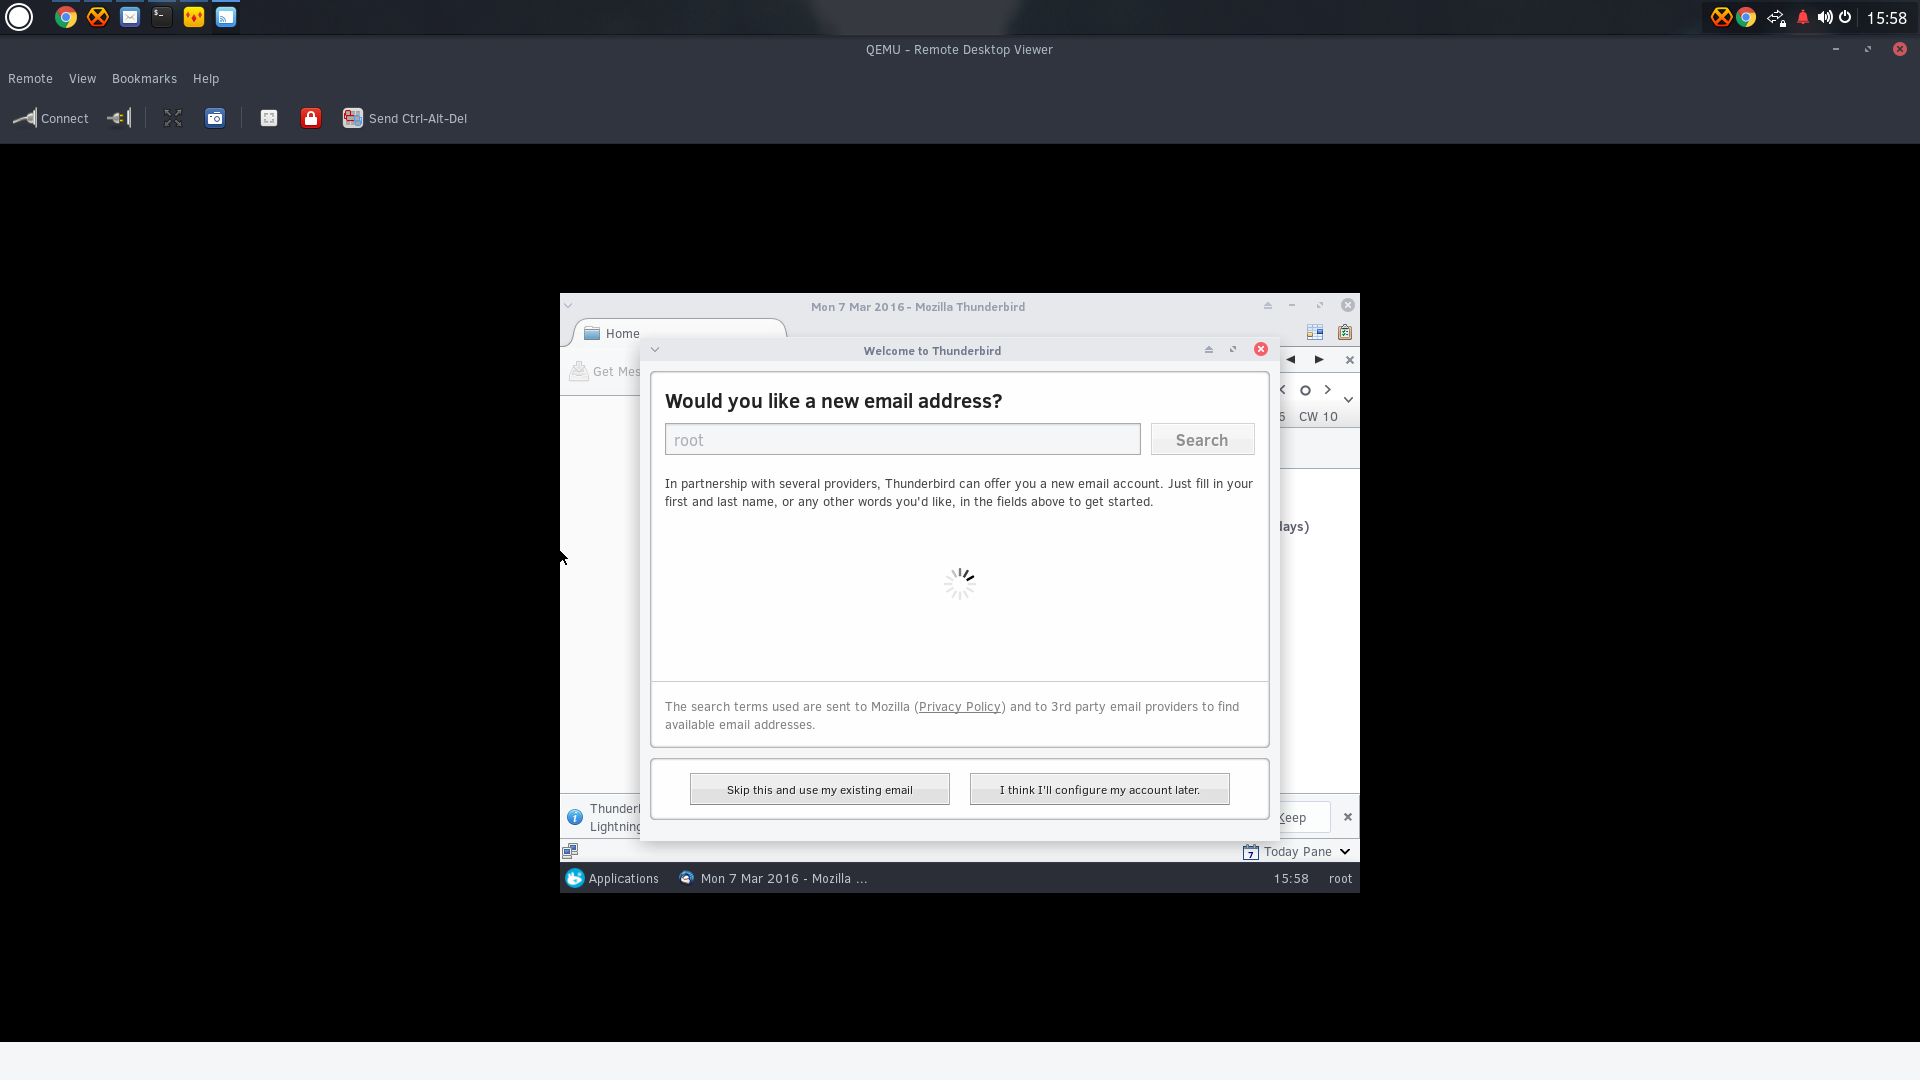The width and height of the screenshot is (1920, 1080).
Task: Click the root user label in panel
Action: pyautogui.click(x=1340, y=879)
